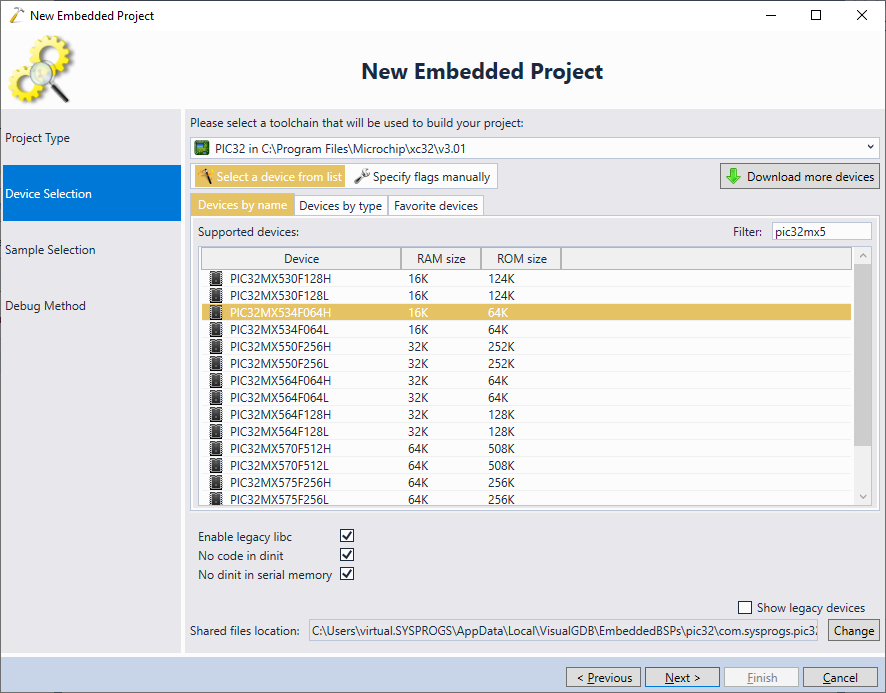Click the chip icon beside PIC32MX570F512H
Image resolution: width=886 pixels, height=693 pixels.
tap(216, 448)
